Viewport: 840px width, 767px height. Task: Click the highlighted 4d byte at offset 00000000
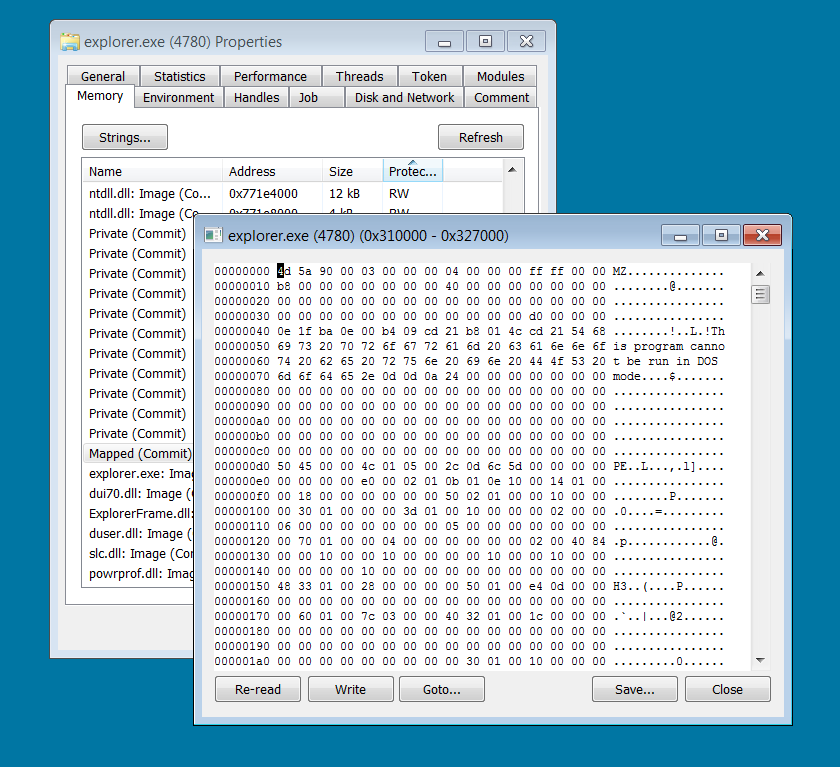pyautogui.click(x=284, y=271)
